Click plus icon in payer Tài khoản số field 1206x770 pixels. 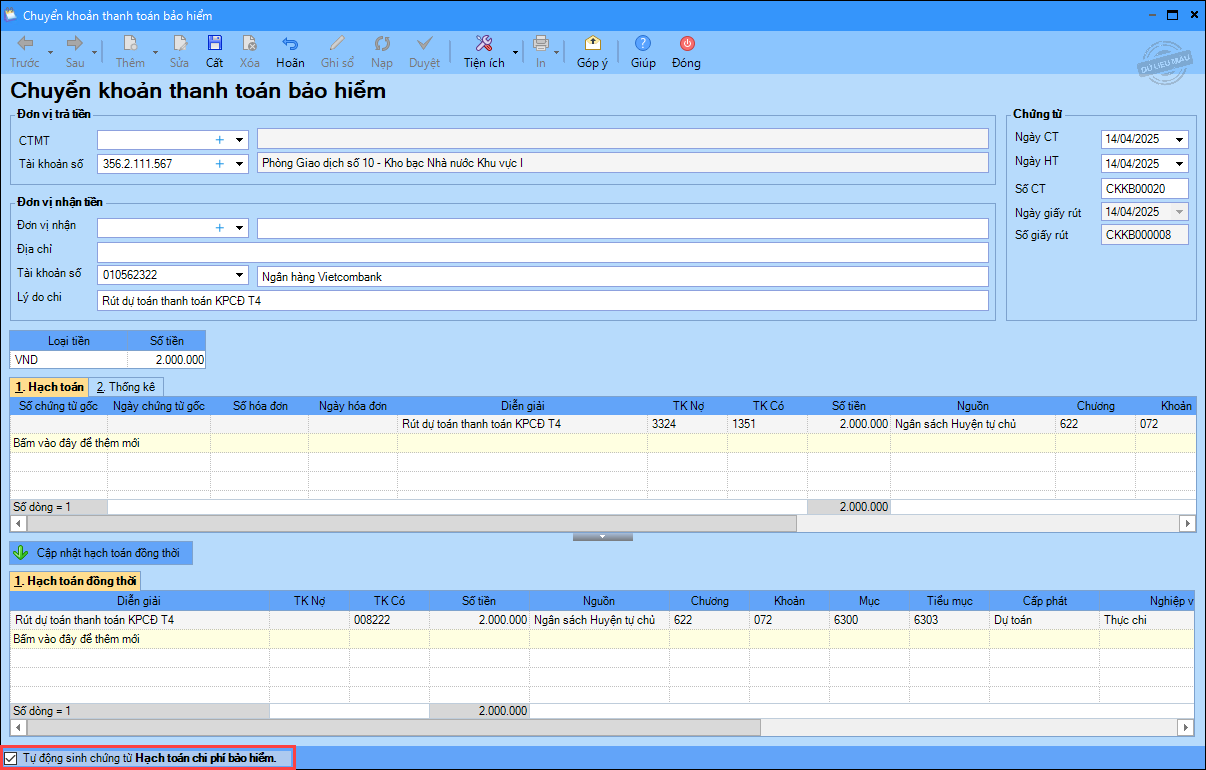[220, 164]
